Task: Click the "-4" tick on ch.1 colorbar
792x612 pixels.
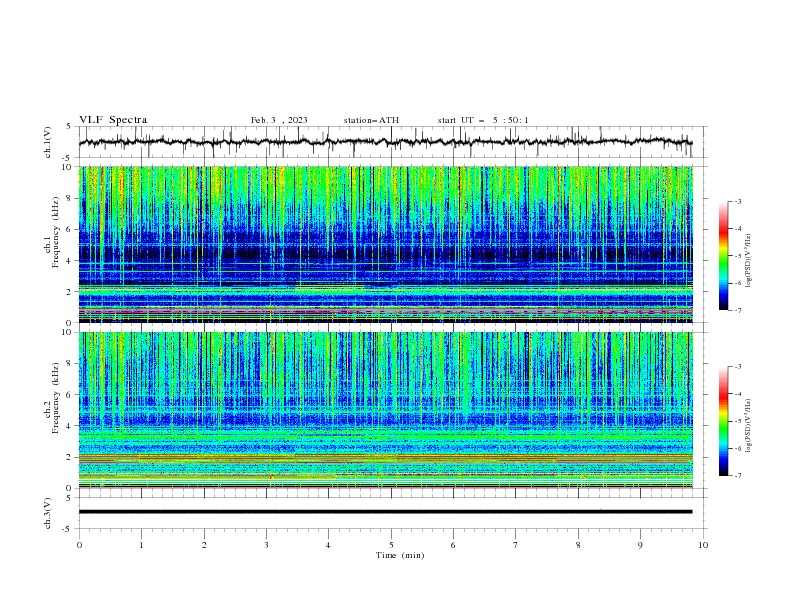Action: [737, 229]
